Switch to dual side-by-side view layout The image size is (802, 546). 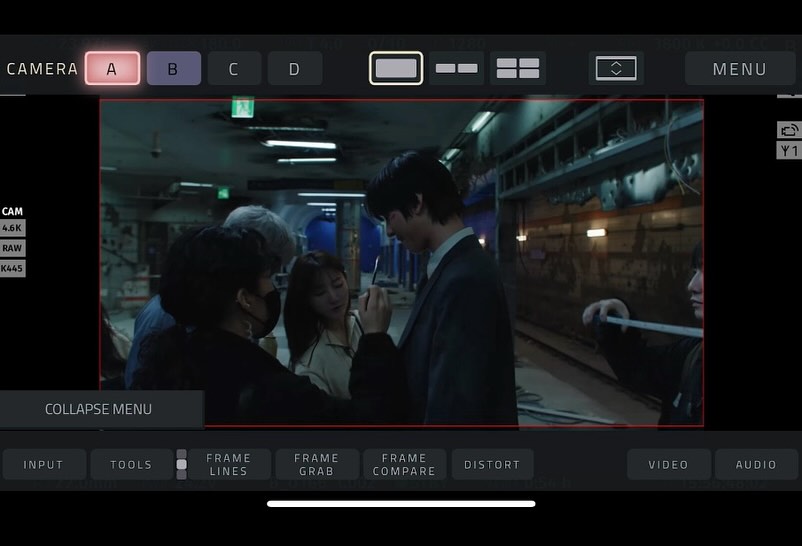point(457,68)
